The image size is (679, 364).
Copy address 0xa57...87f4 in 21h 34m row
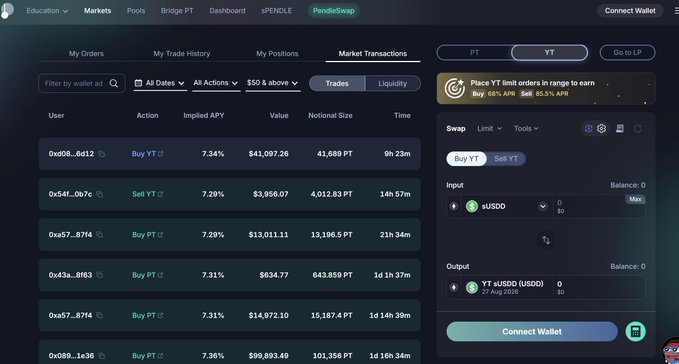pos(99,235)
